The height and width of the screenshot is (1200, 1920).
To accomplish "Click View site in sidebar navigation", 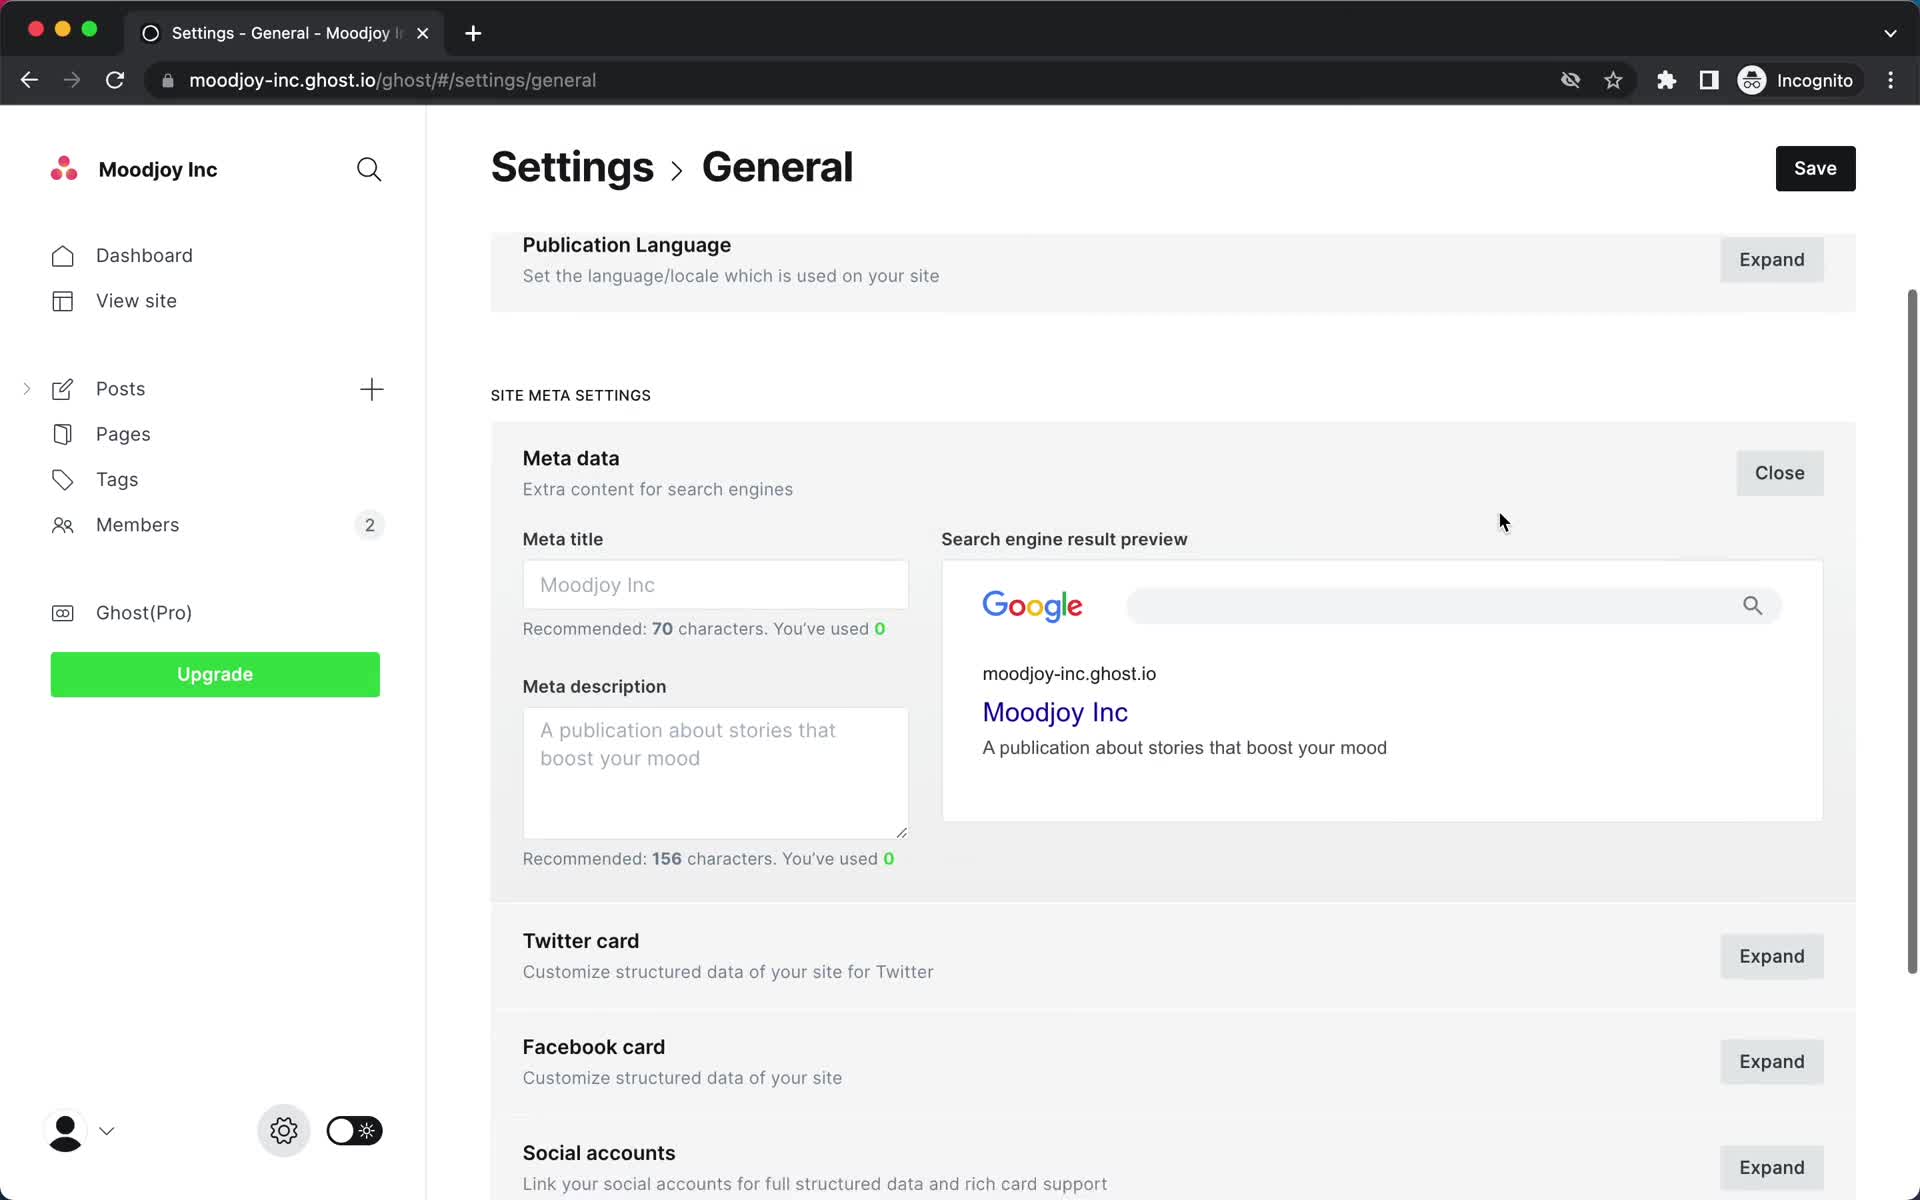I will coord(135,300).
